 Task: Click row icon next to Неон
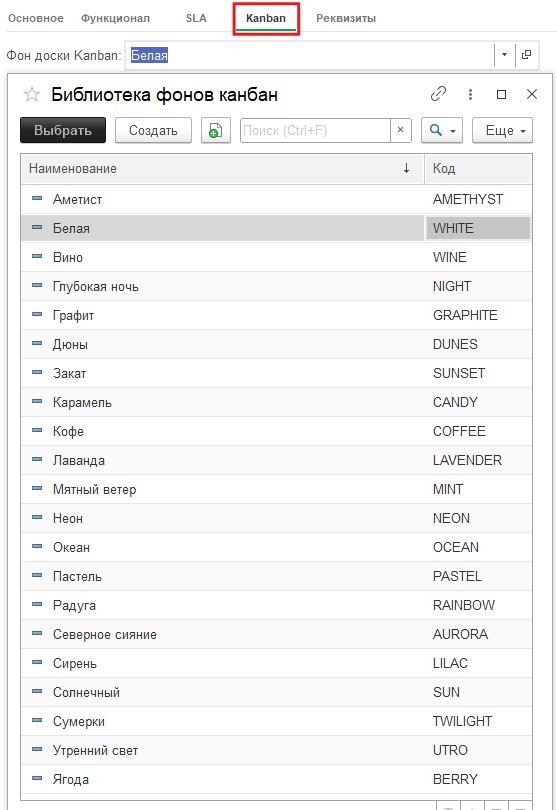click(37, 518)
